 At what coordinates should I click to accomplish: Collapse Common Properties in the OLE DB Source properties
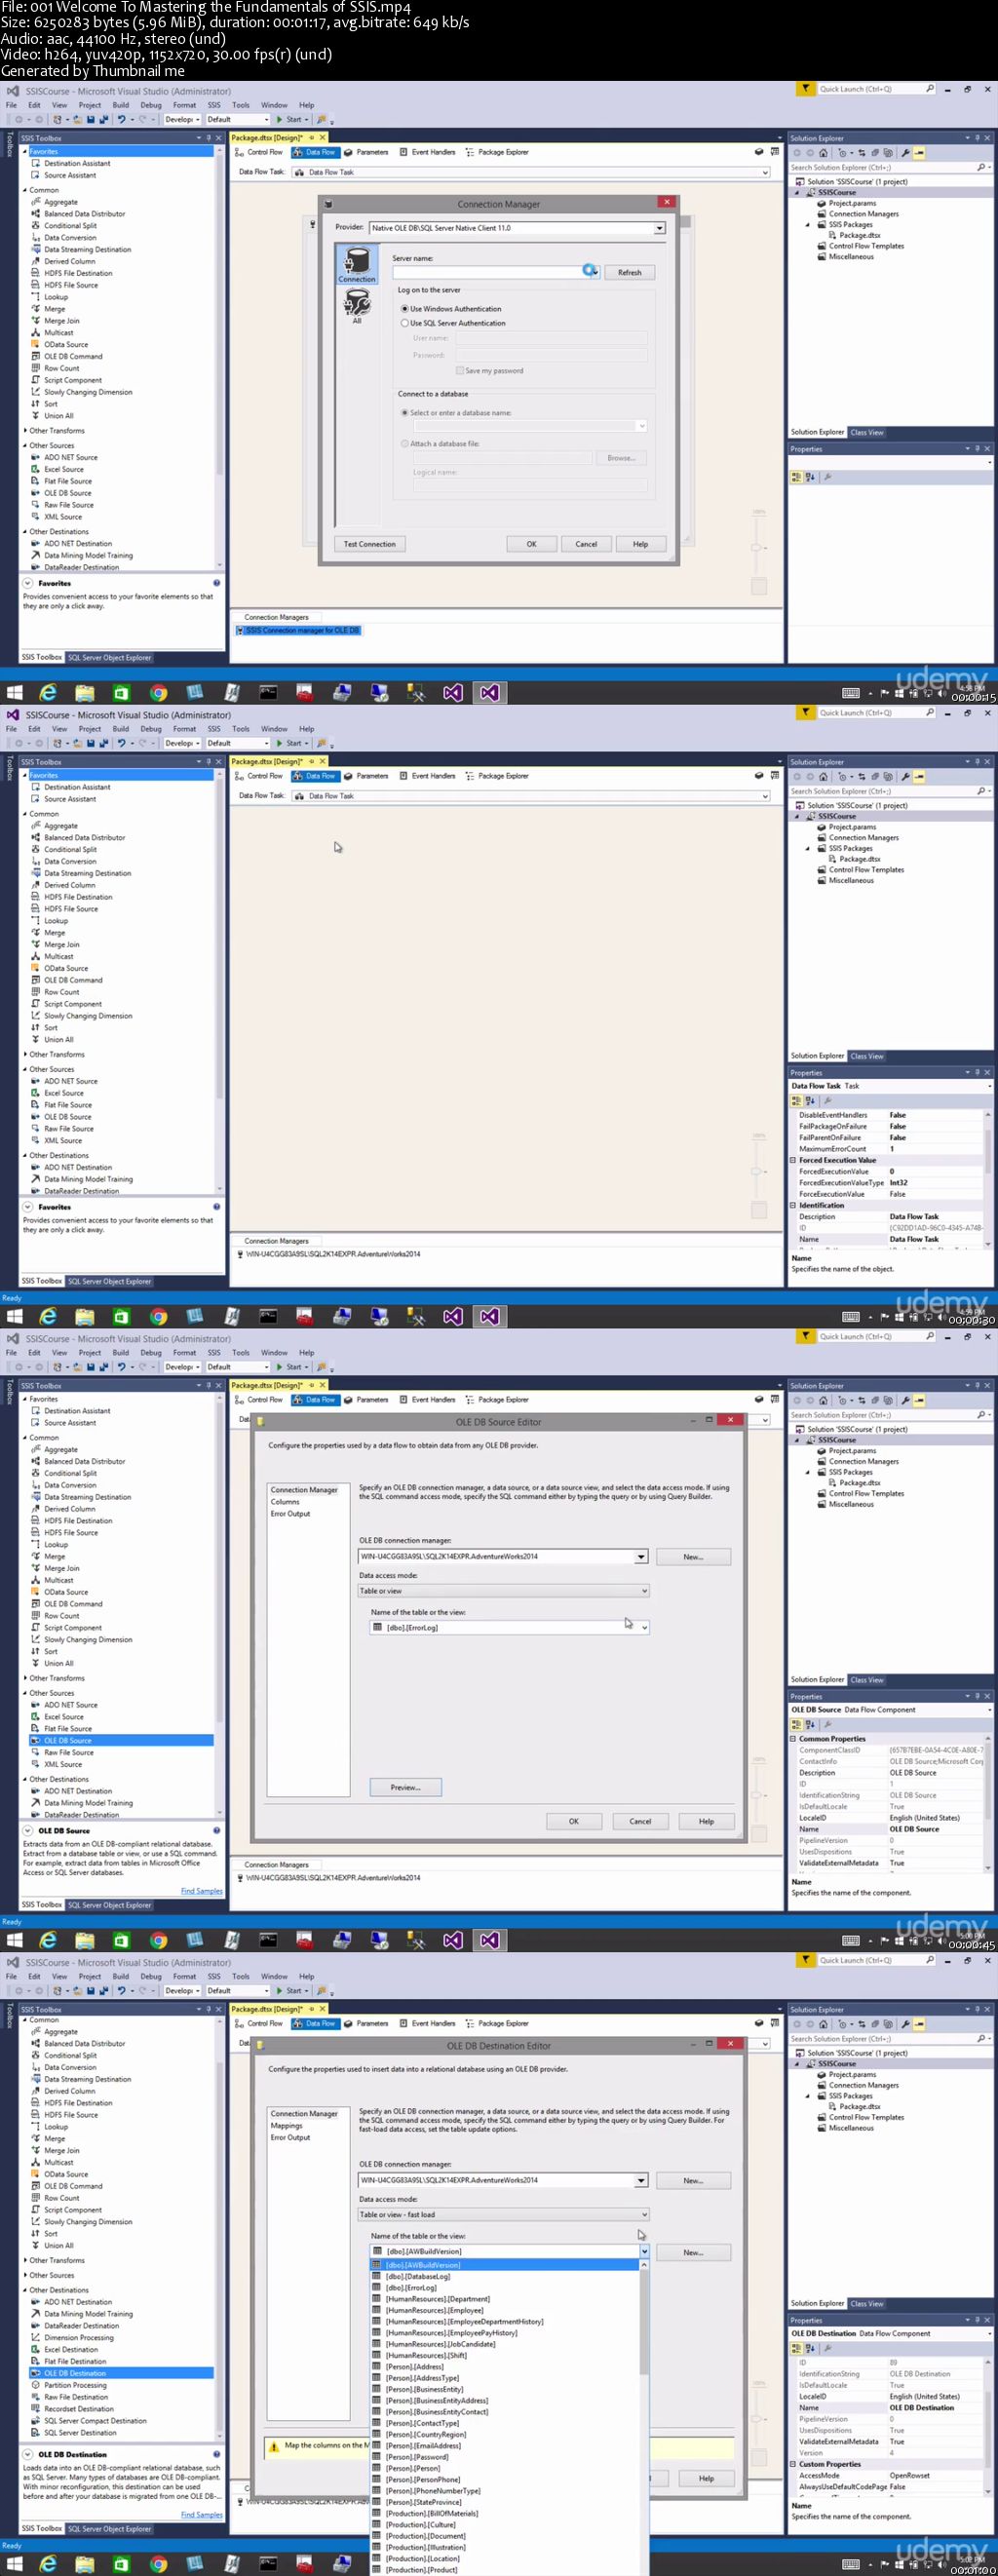(794, 1738)
